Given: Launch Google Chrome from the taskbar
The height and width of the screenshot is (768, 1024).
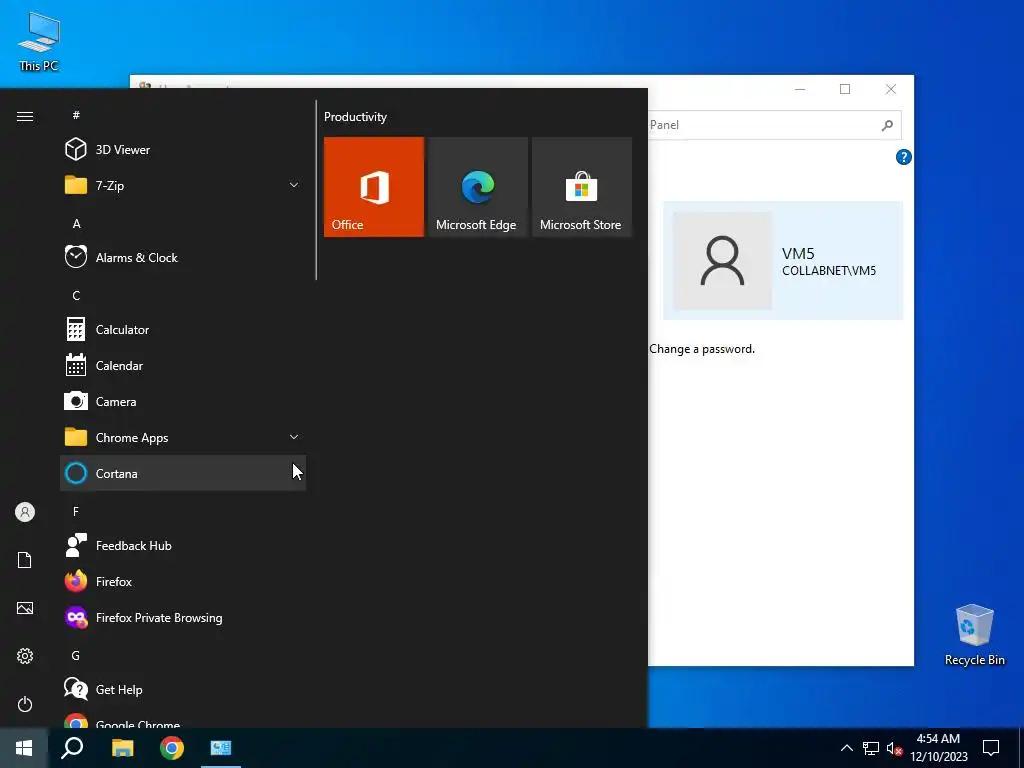Looking at the screenshot, I should 172,748.
